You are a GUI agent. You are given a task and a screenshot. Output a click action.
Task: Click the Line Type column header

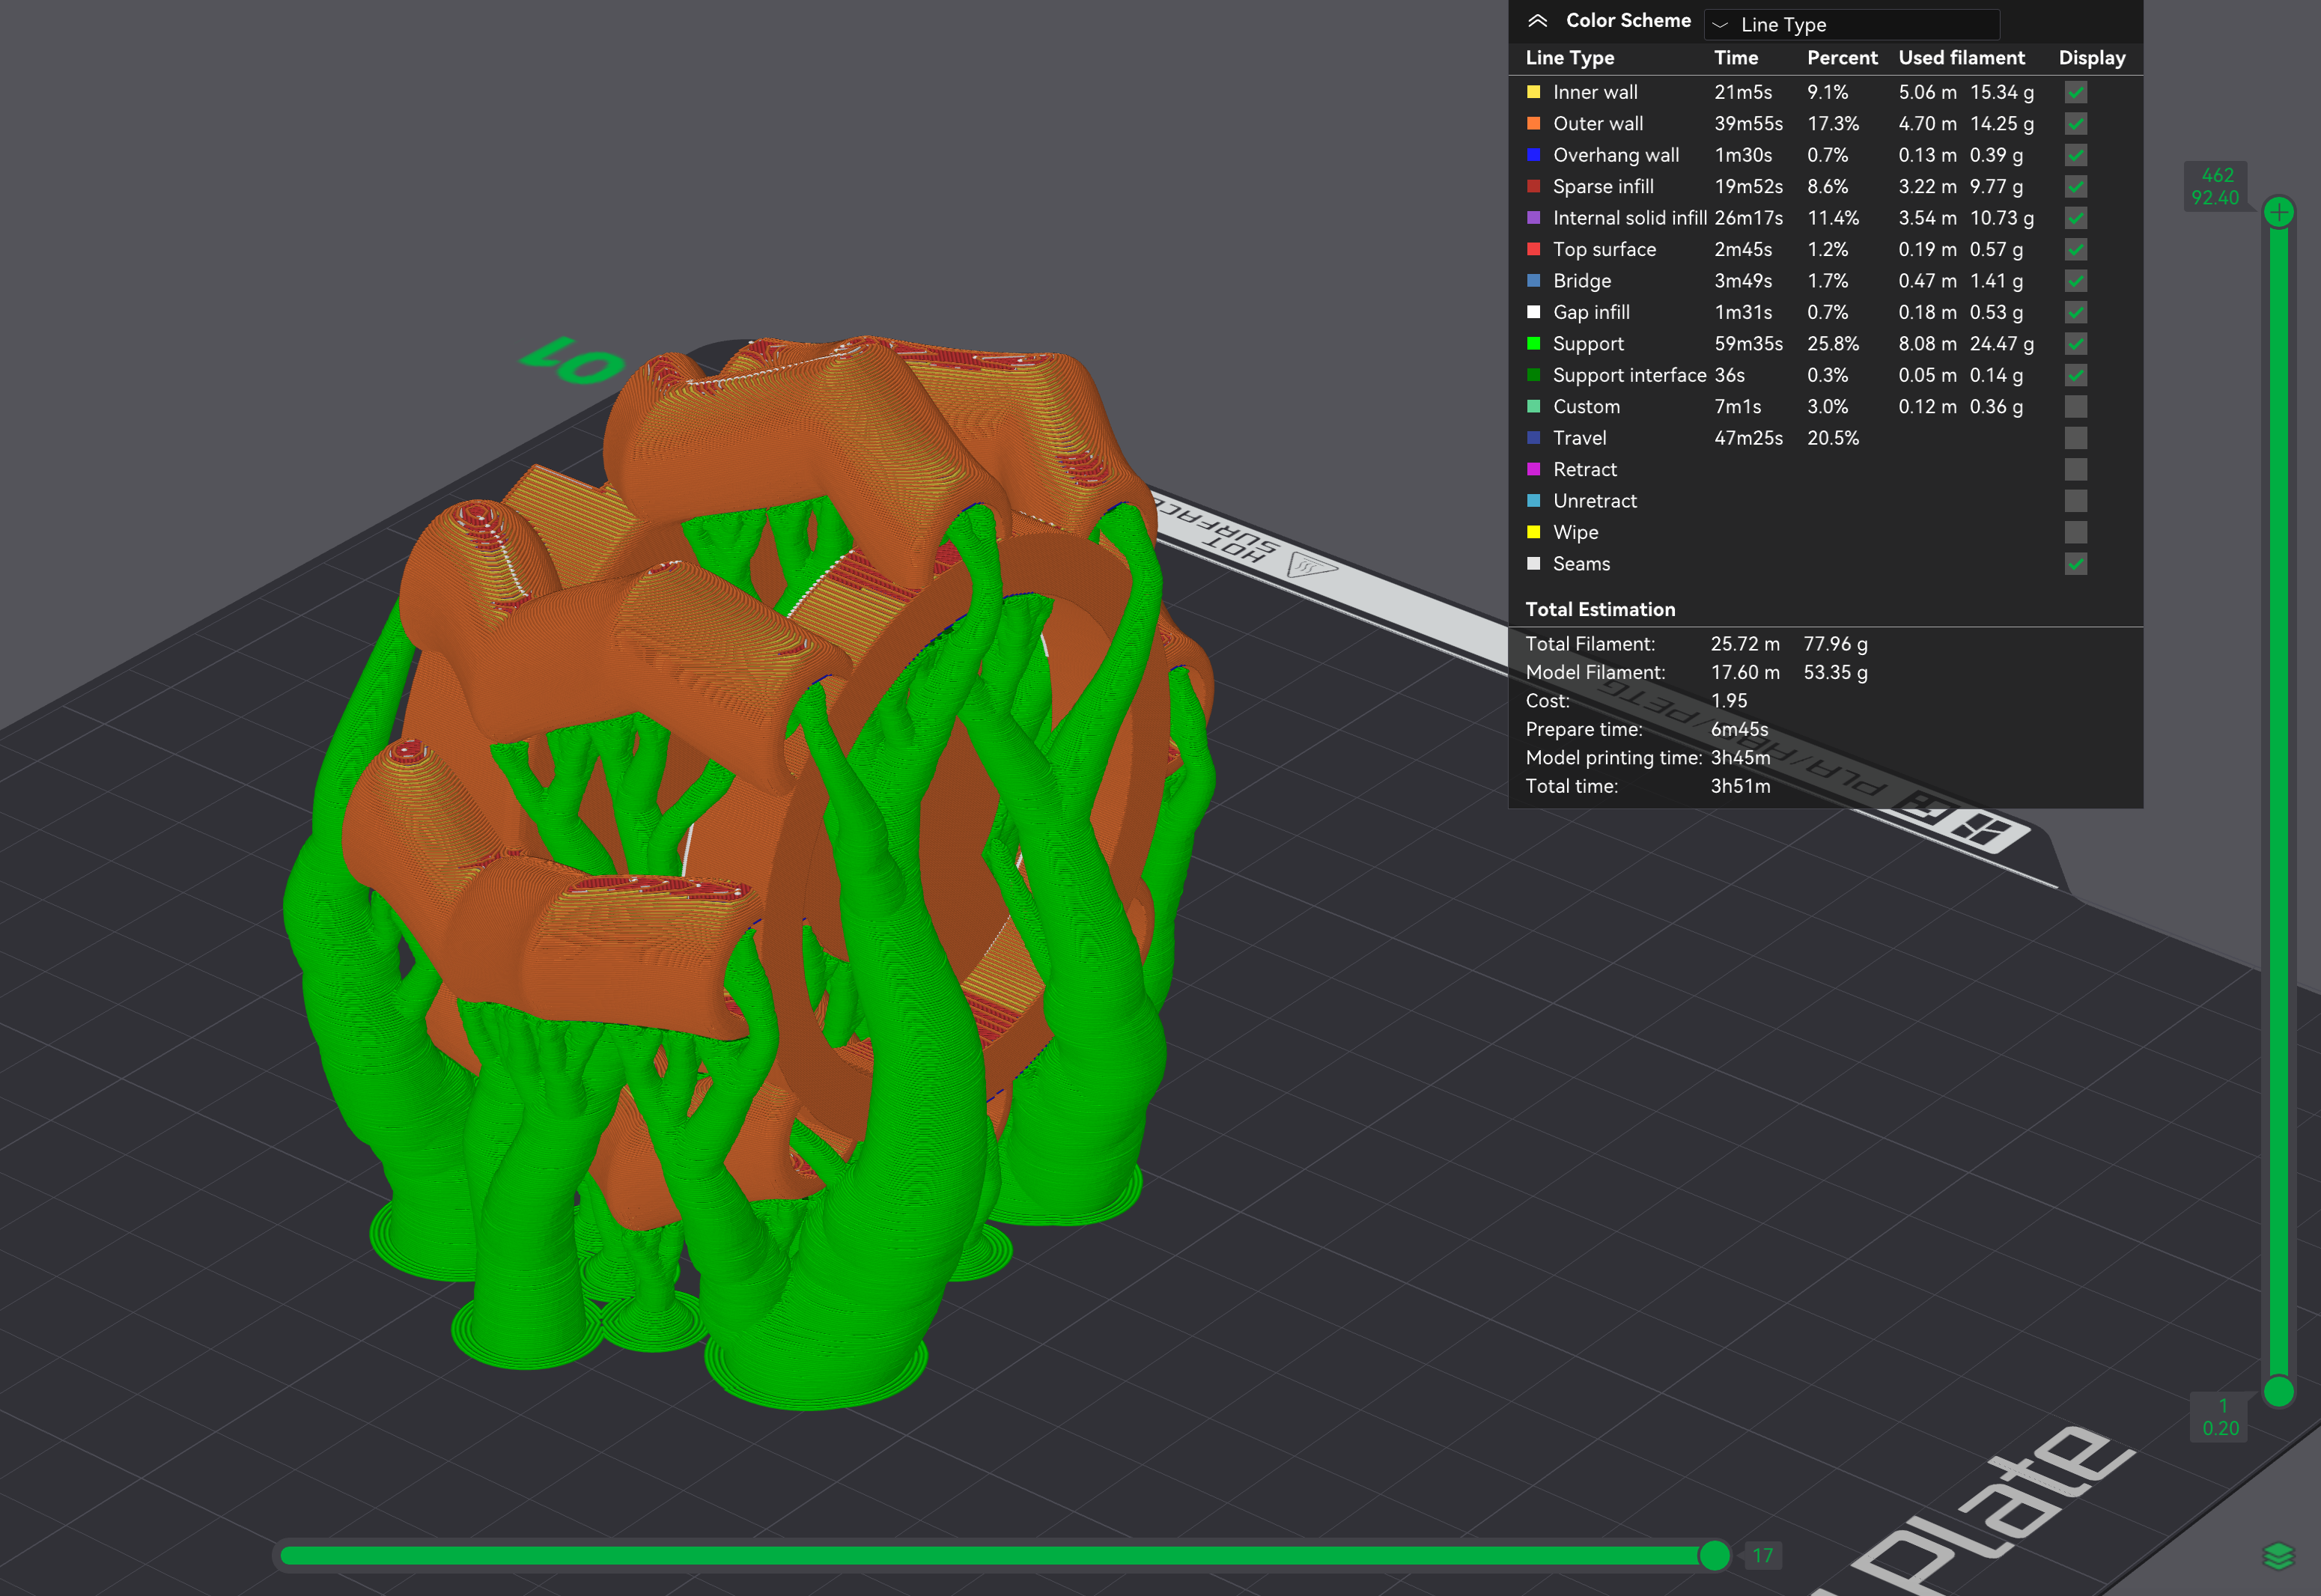pyautogui.click(x=1569, y=58)
